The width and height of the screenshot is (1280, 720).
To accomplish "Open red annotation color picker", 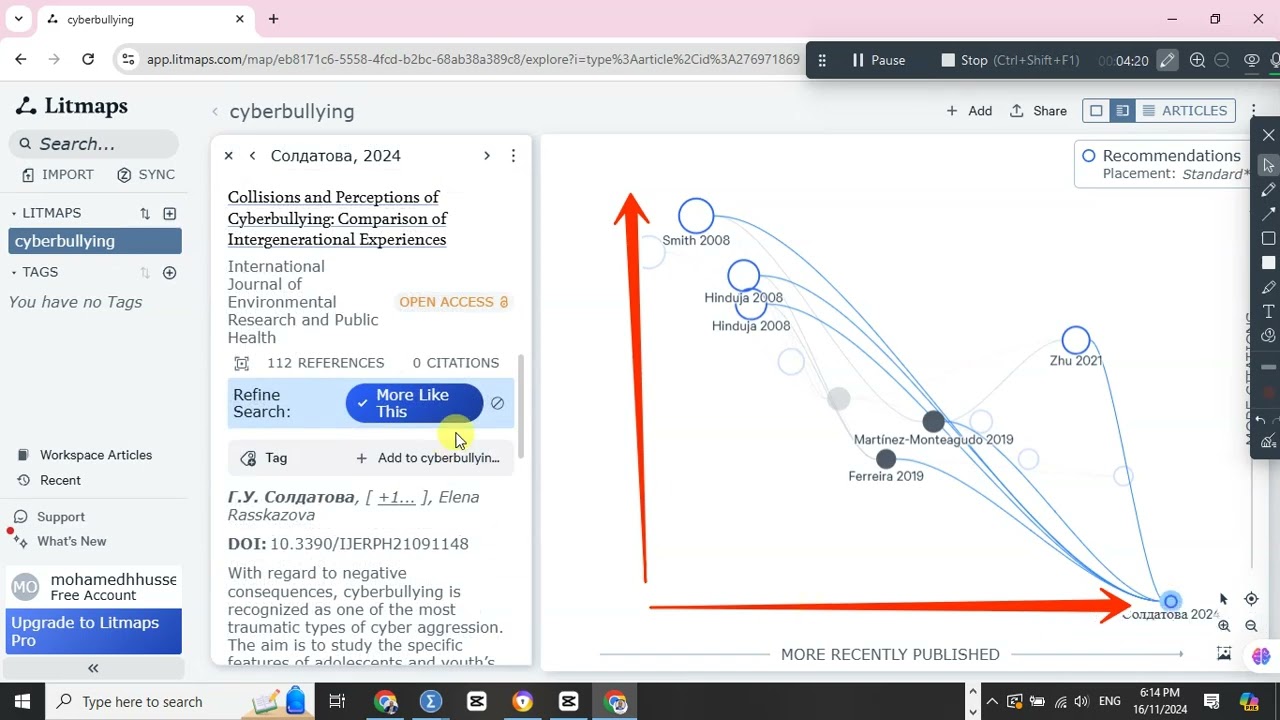I will tap(1268, 393).
